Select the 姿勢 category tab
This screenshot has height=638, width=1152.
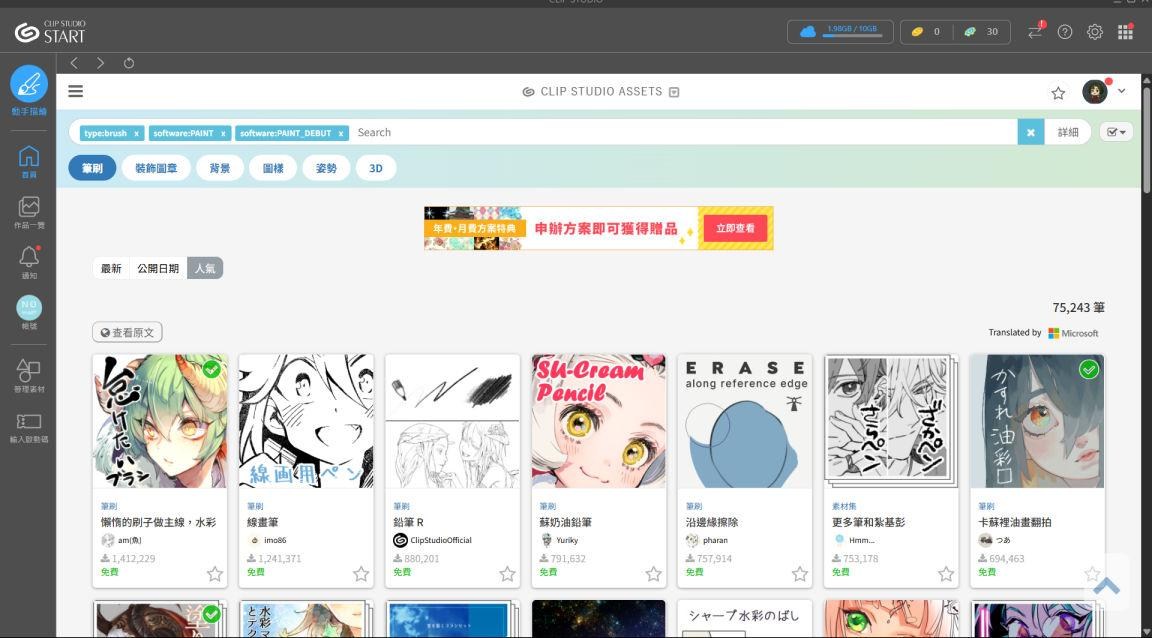[x=326, y=168]
